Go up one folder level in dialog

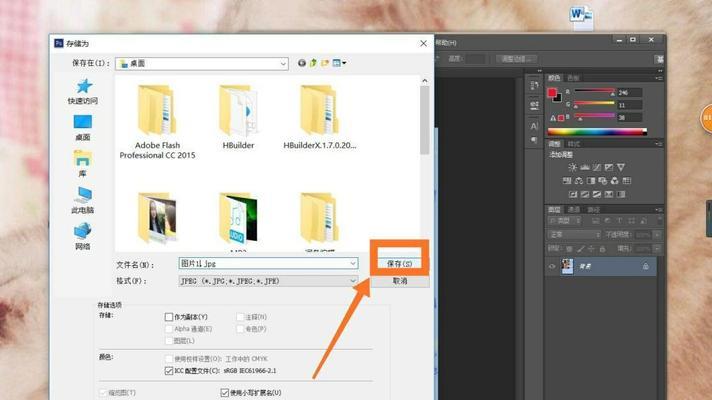[x=313, y=63]
